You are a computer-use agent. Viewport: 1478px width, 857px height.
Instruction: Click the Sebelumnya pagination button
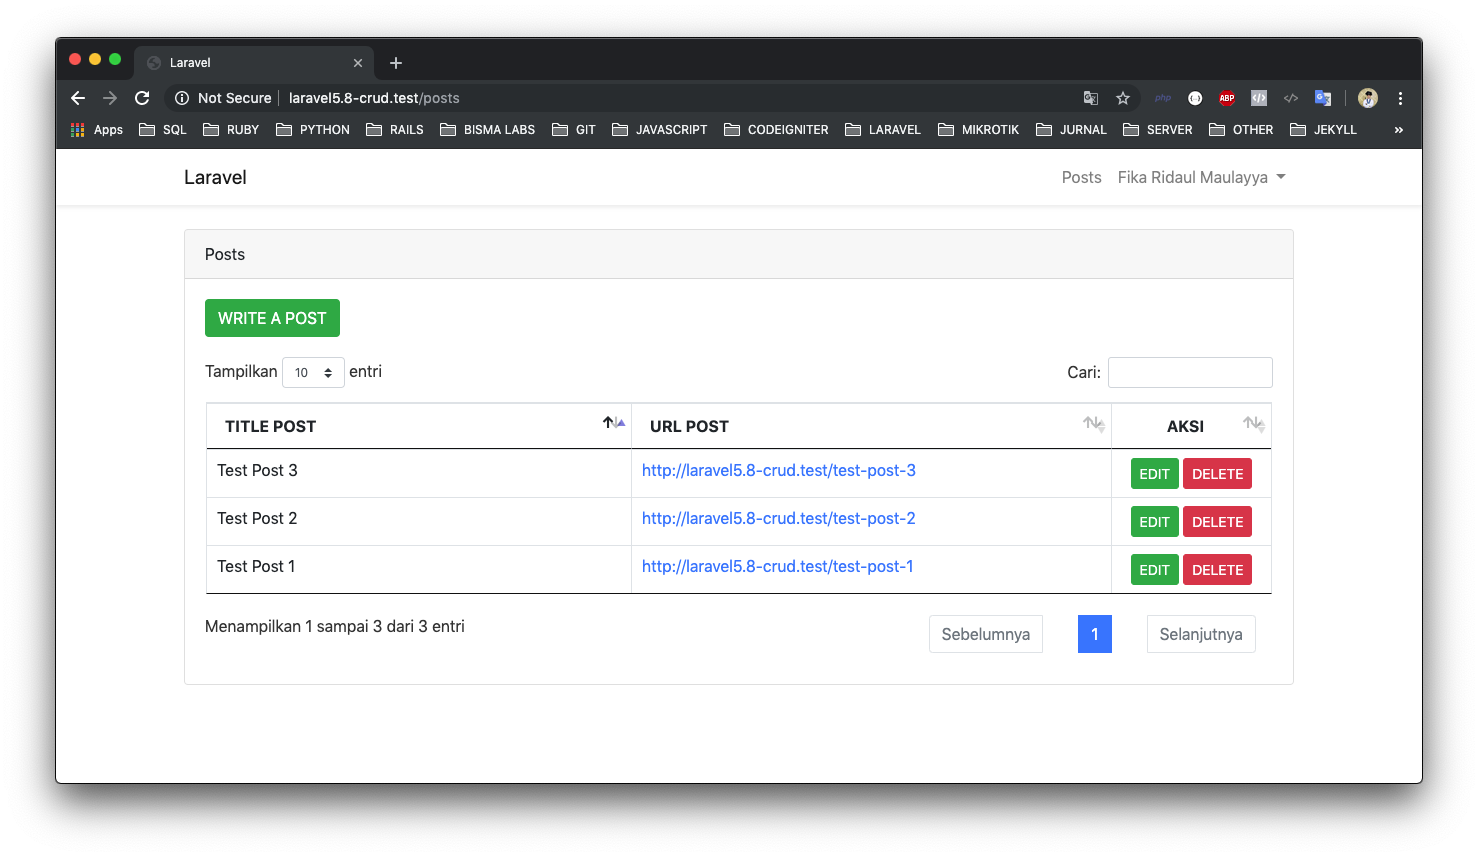(985, 634)
